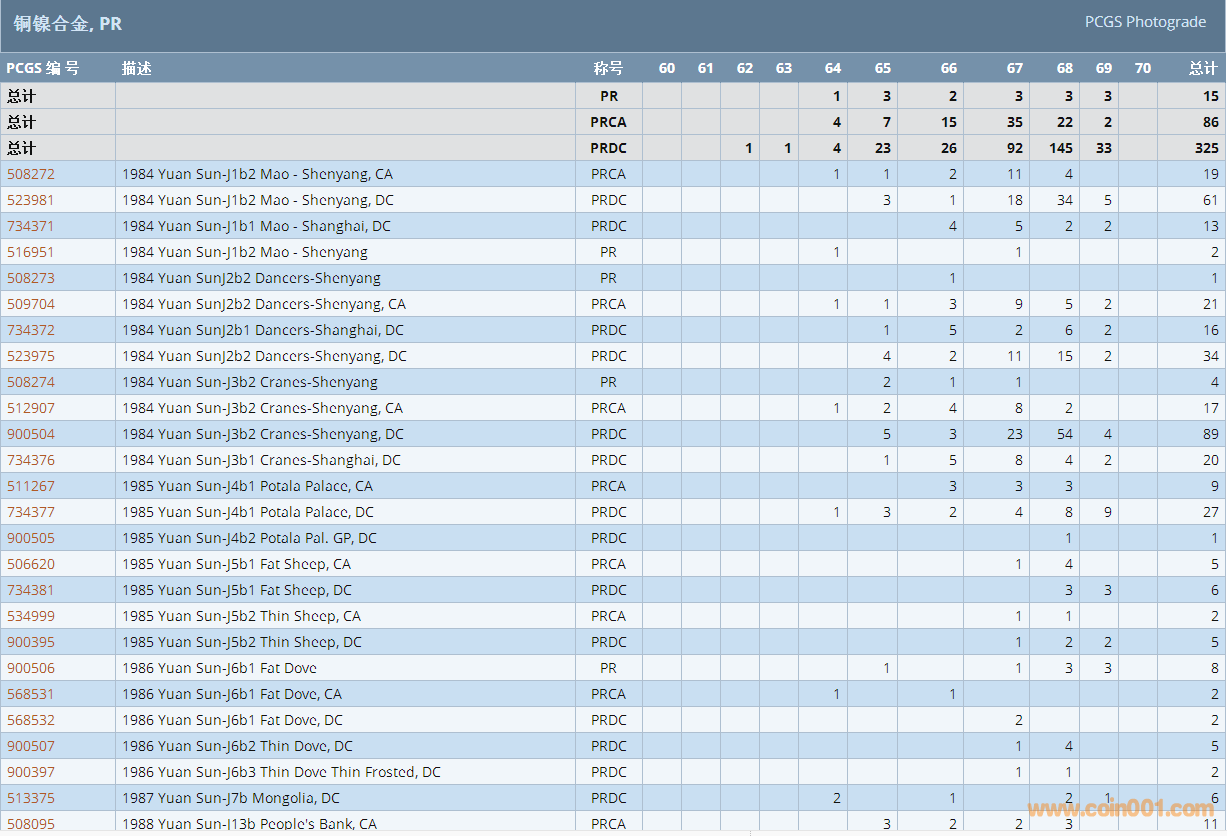Click the PCGS 编号 column header
The image size is (1227, 836).
coord(43,68)
